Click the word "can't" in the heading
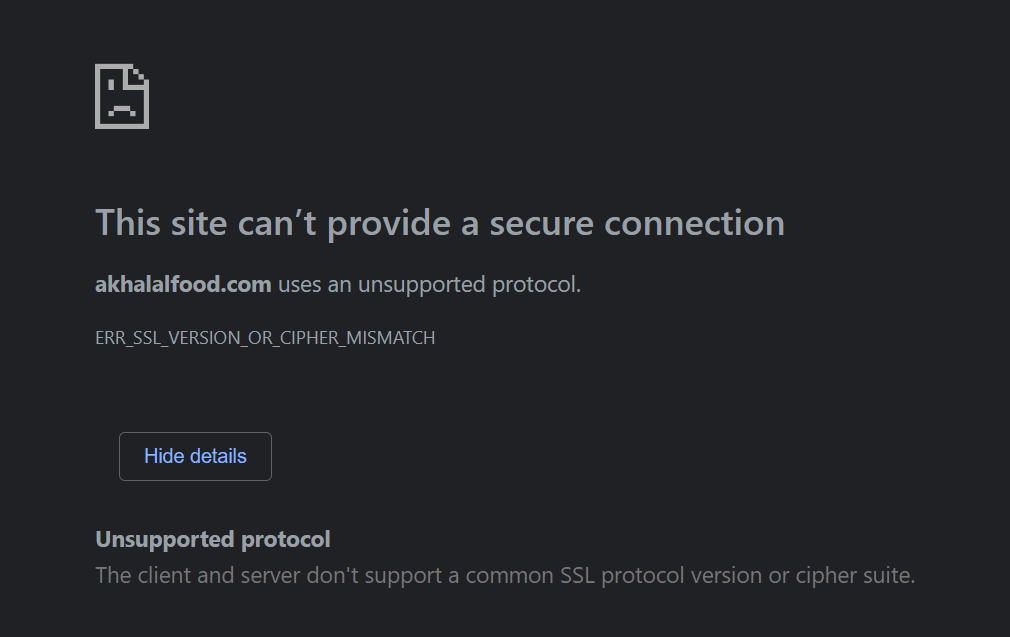Screen dimensions: 1010x637 [x=277, y=223]
